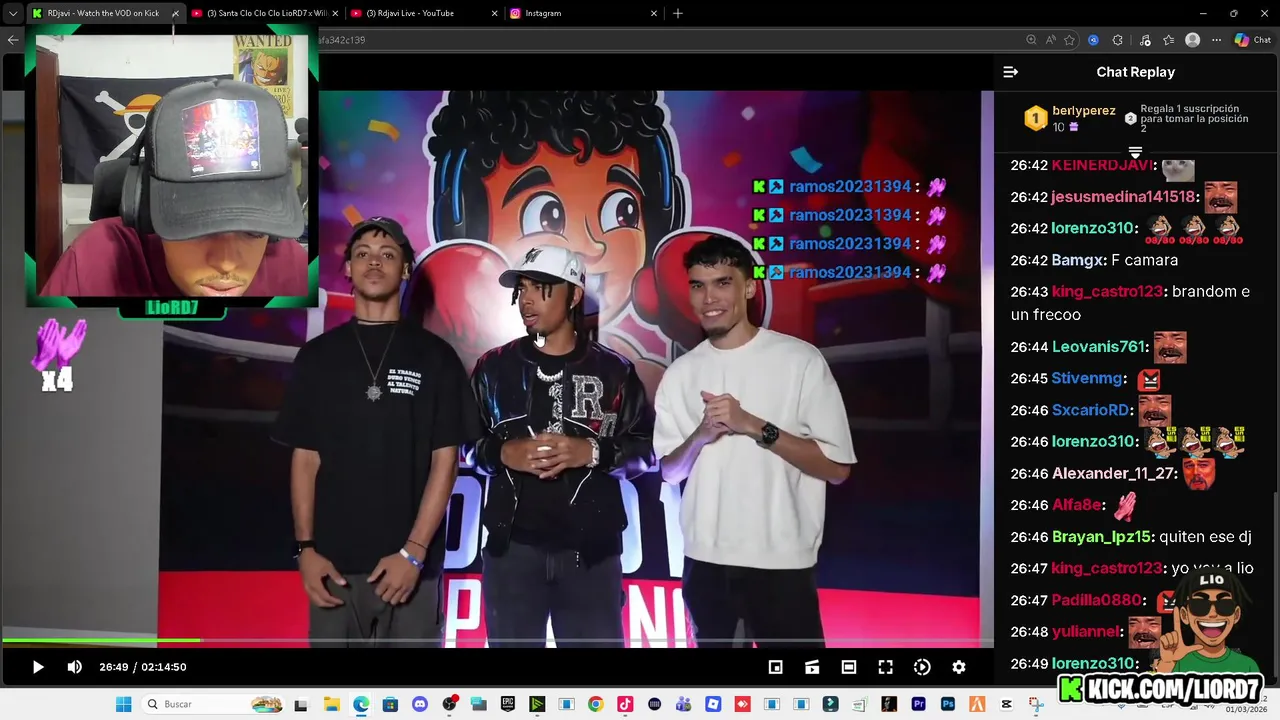
Task: Open a new browser tab
Action: (x=678, y=13)
